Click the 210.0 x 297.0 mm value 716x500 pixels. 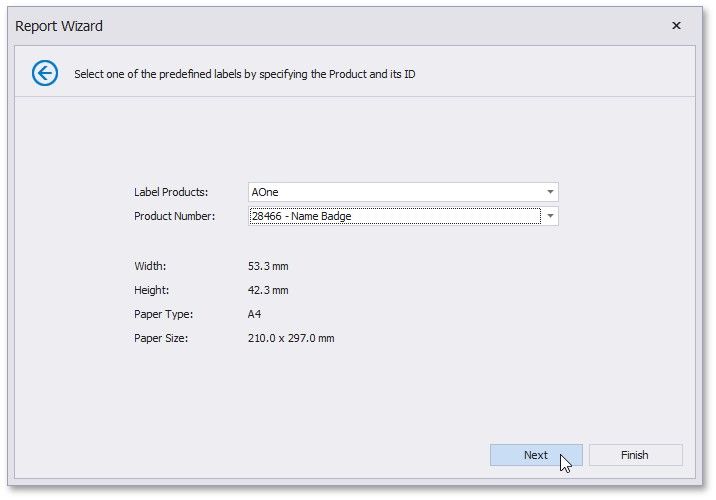coord(291,338)
